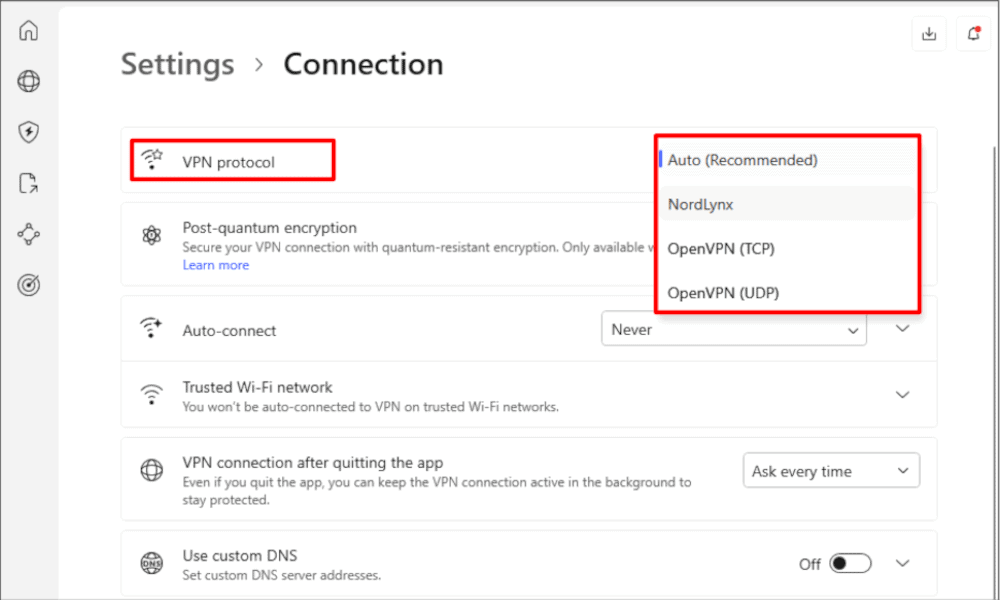1000x600 pixels.
Task: Choose NordLynx from protocol list
Action: [787, 204]
